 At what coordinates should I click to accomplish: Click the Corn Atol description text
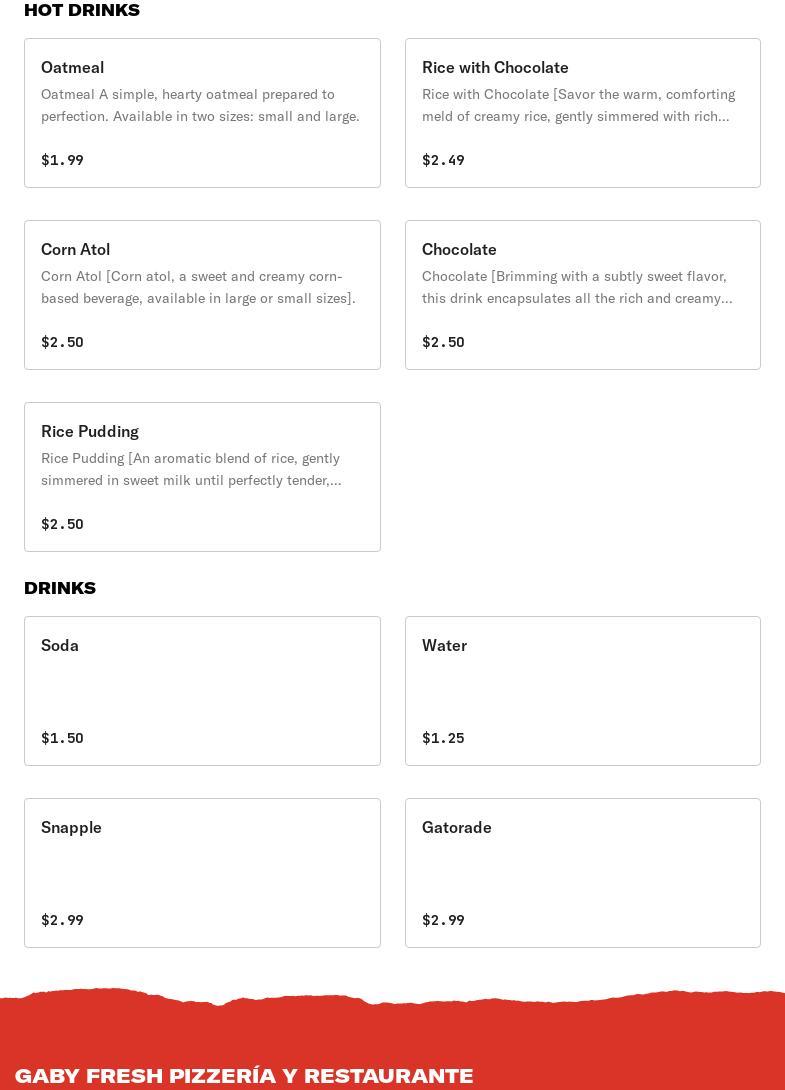point(198,287)
